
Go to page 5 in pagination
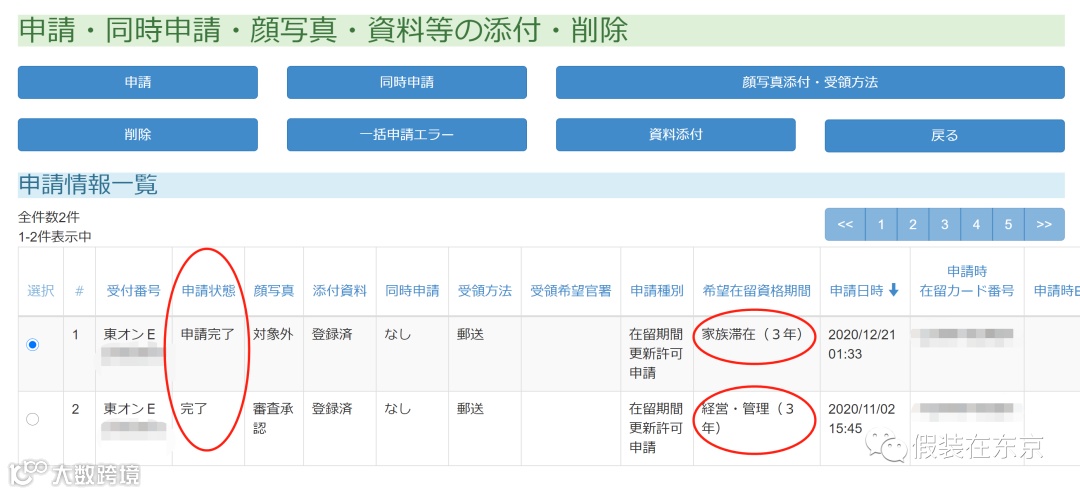click(x=1008, y=225)
